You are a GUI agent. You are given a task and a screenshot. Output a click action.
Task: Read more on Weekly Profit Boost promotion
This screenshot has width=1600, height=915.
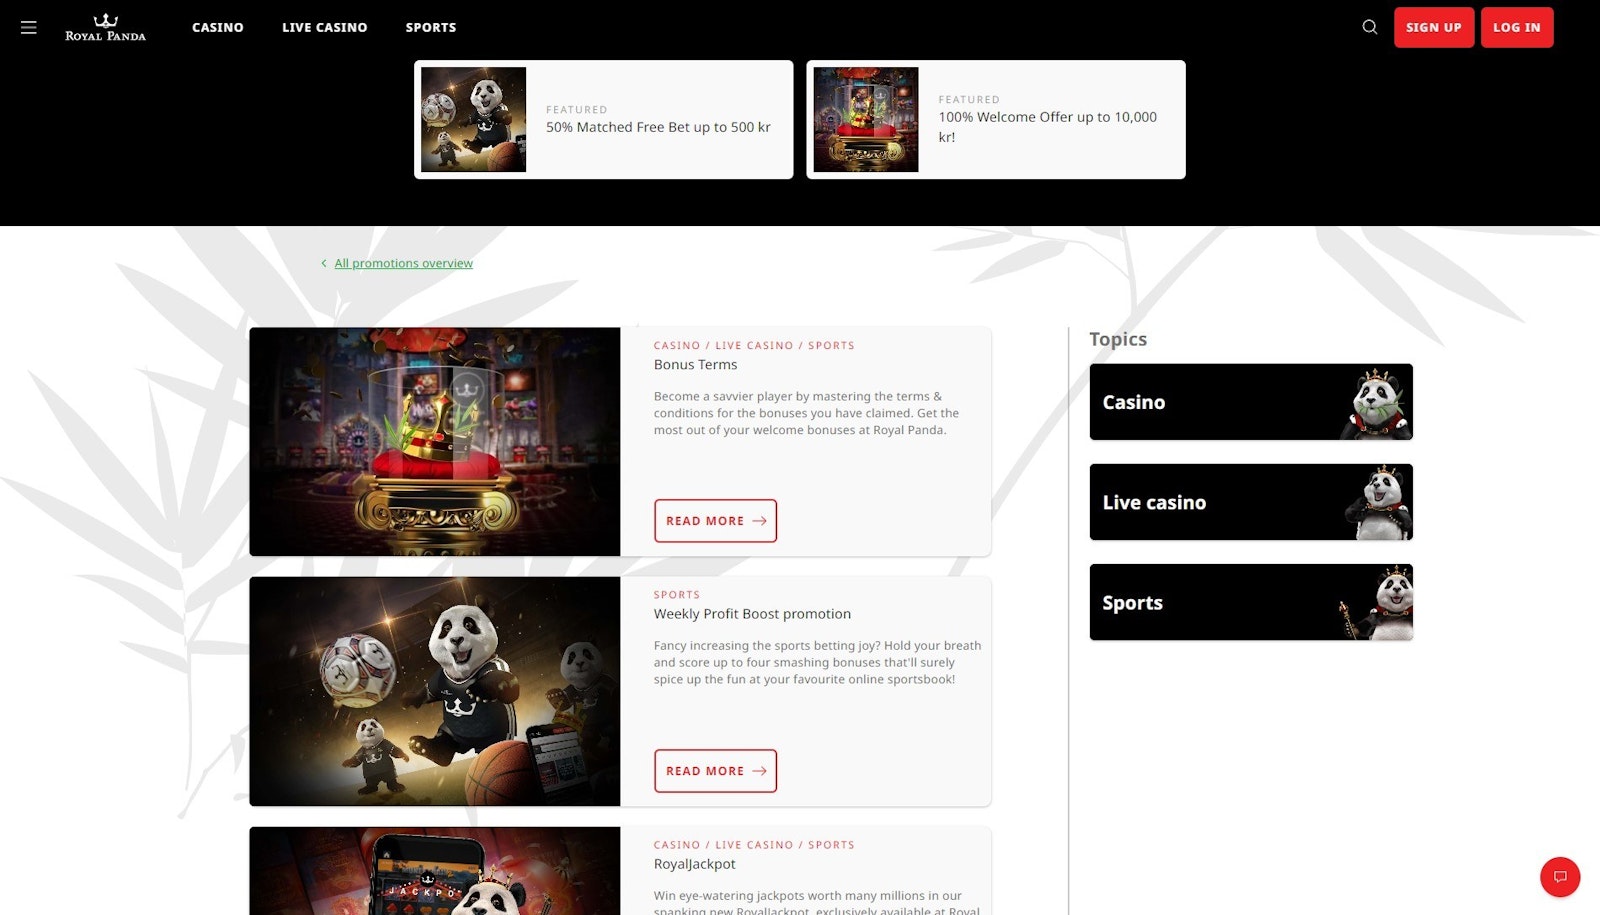[x=715, y=771]
